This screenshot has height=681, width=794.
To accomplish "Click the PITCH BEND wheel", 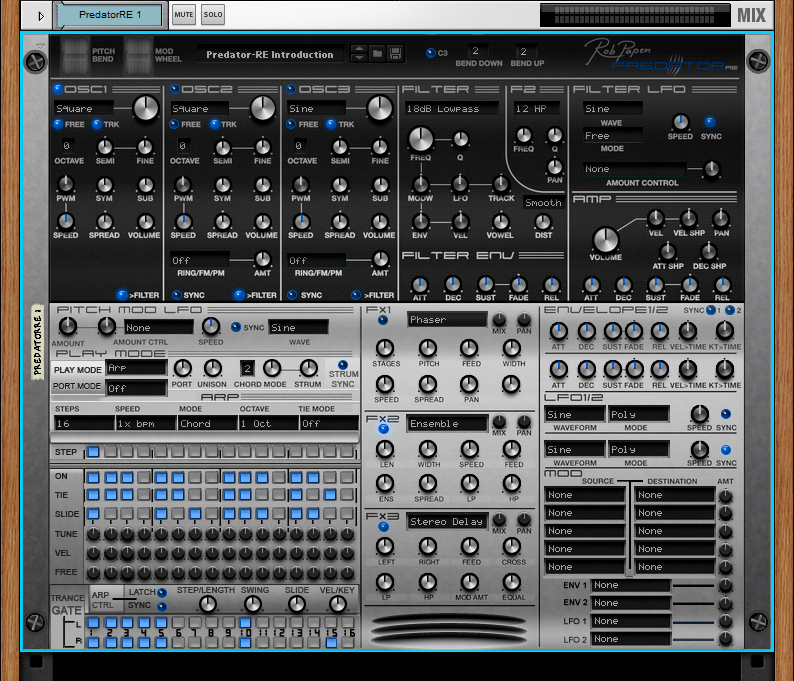I will coord(75,55).
